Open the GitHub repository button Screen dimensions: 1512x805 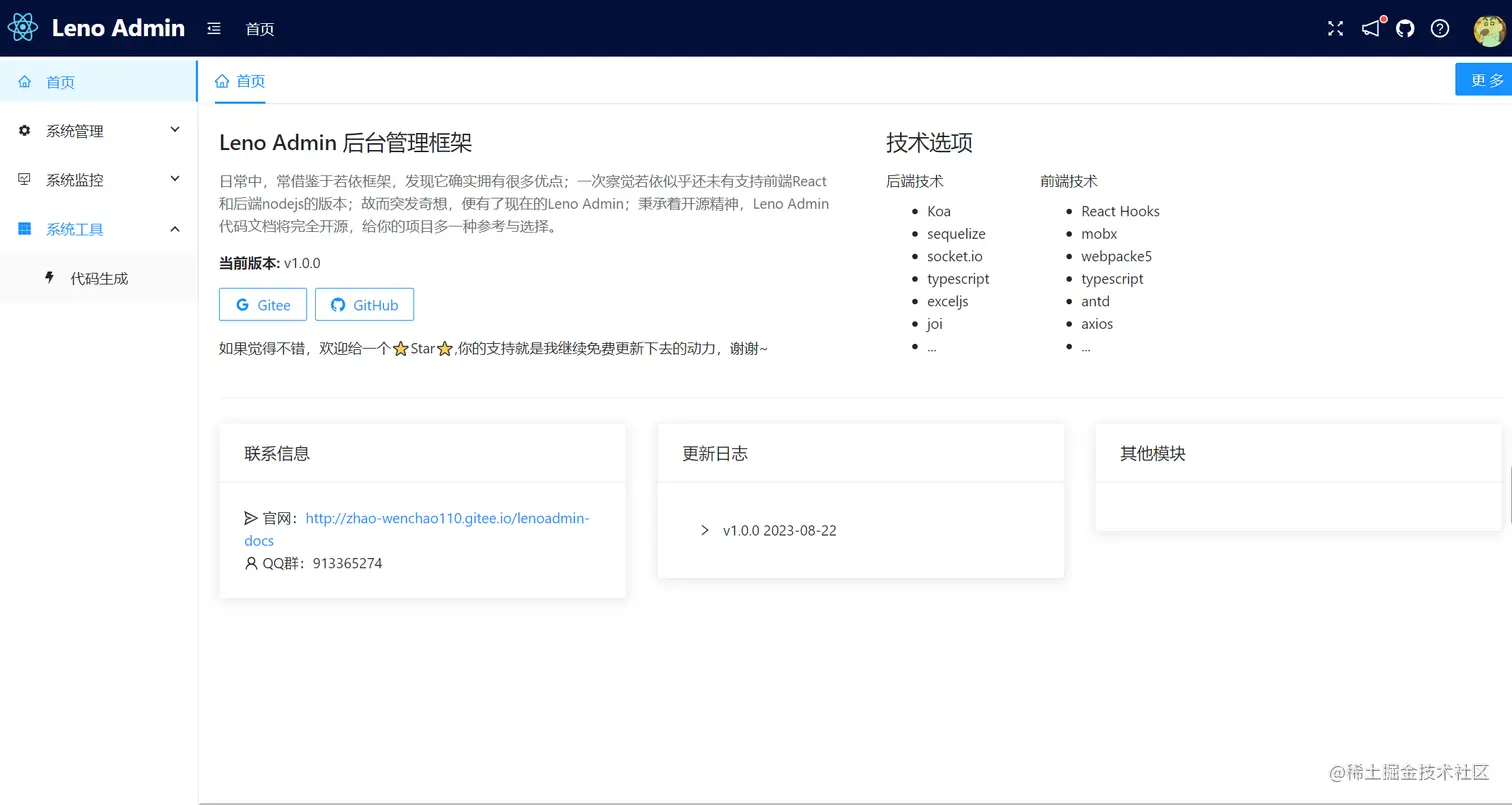click(364, 305)
